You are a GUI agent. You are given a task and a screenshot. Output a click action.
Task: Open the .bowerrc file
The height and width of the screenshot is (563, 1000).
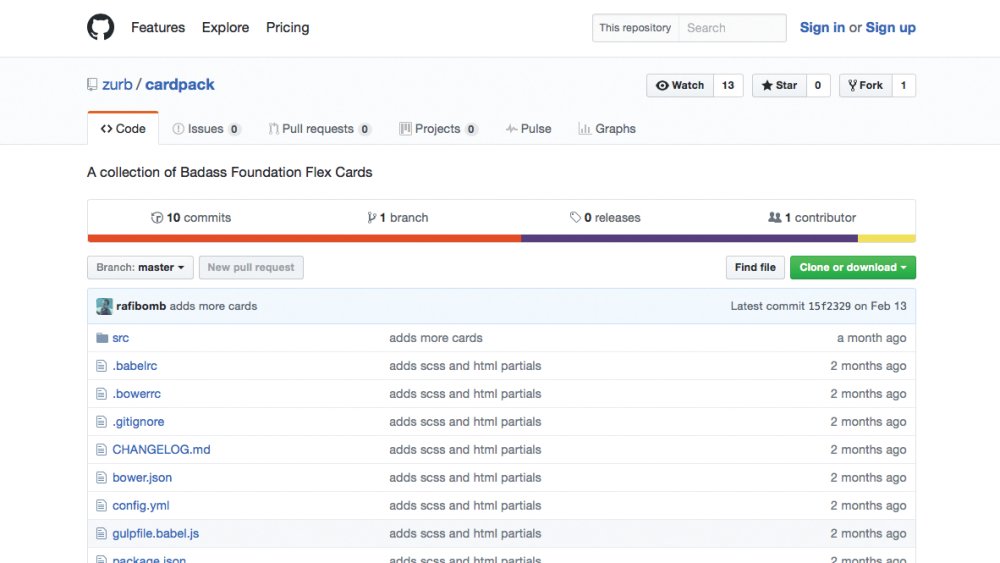(x=136, y=394)
